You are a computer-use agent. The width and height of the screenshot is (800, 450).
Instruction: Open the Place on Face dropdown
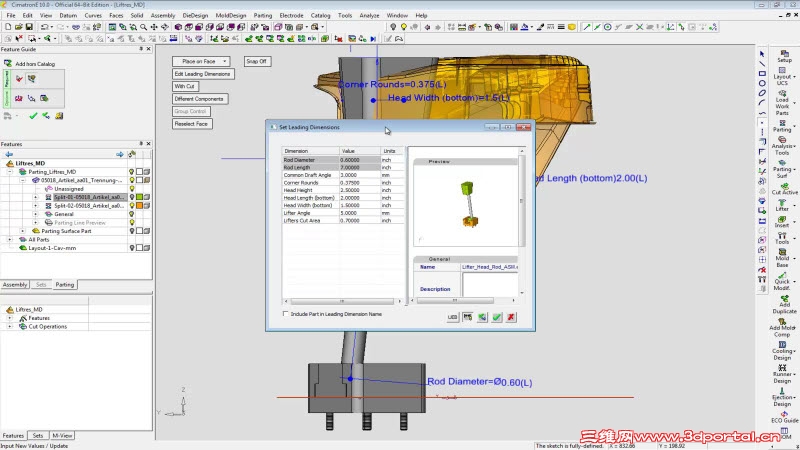[201, 61]
